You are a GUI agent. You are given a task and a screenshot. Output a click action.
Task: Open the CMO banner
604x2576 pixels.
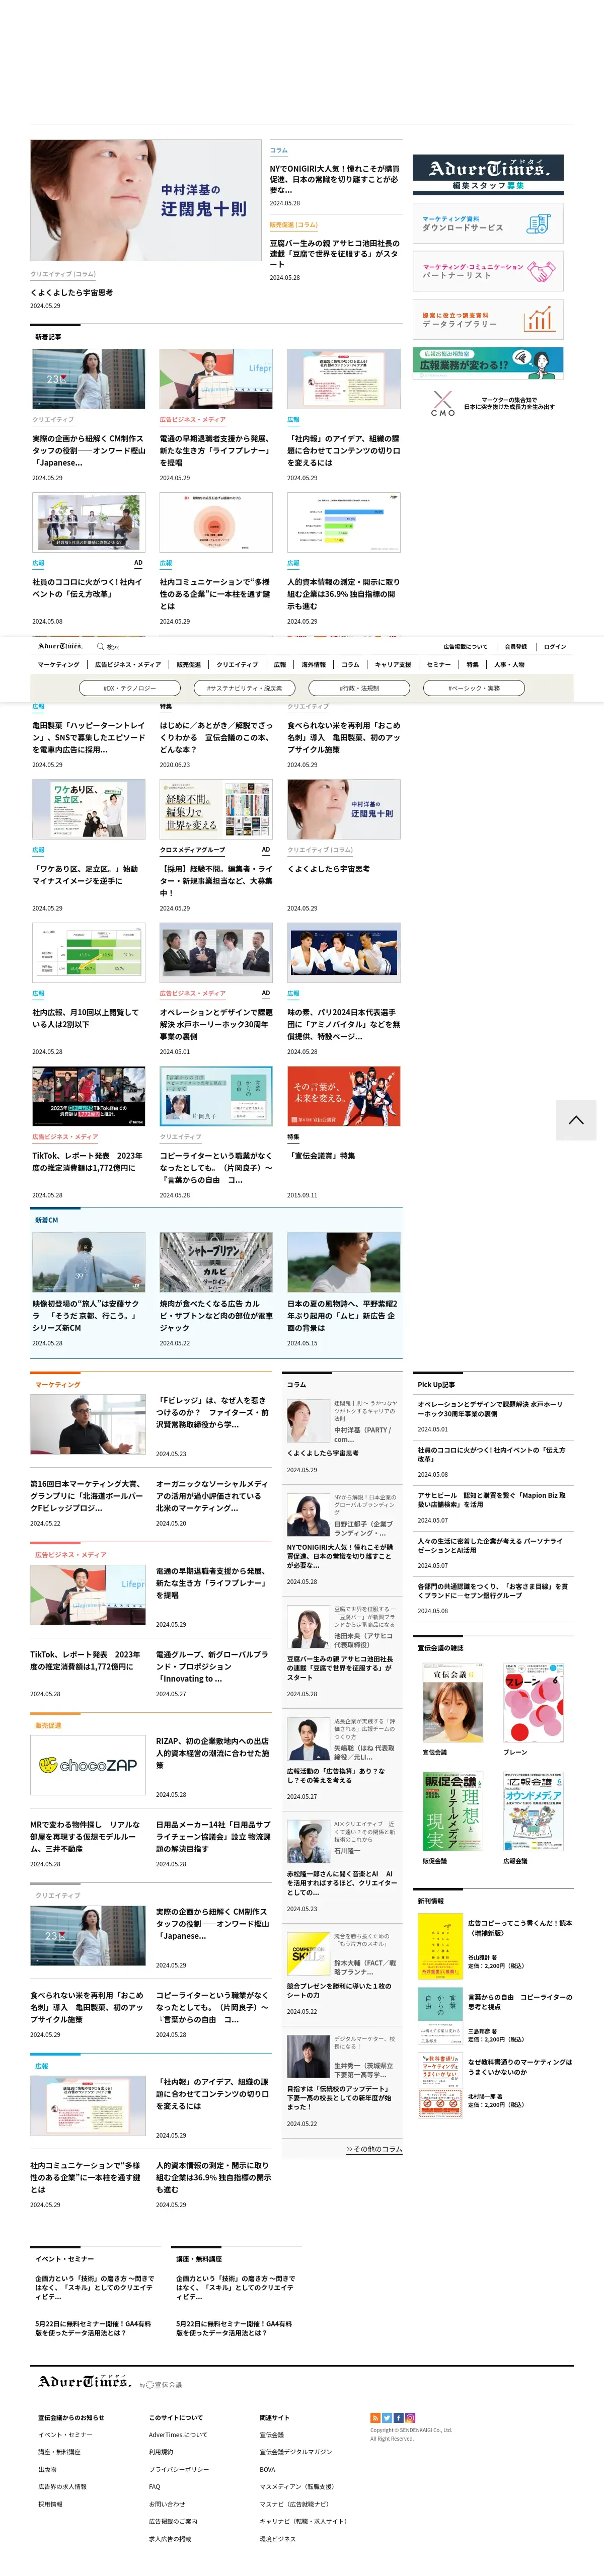coord(488,403)
